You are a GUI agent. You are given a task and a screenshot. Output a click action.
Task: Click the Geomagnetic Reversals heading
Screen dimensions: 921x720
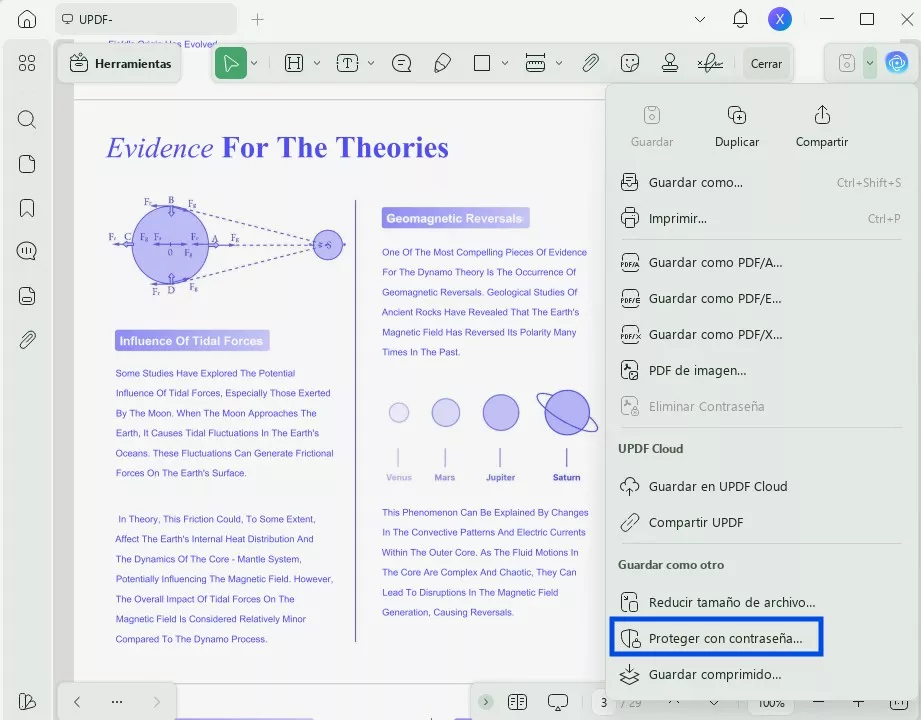[455, 218]
